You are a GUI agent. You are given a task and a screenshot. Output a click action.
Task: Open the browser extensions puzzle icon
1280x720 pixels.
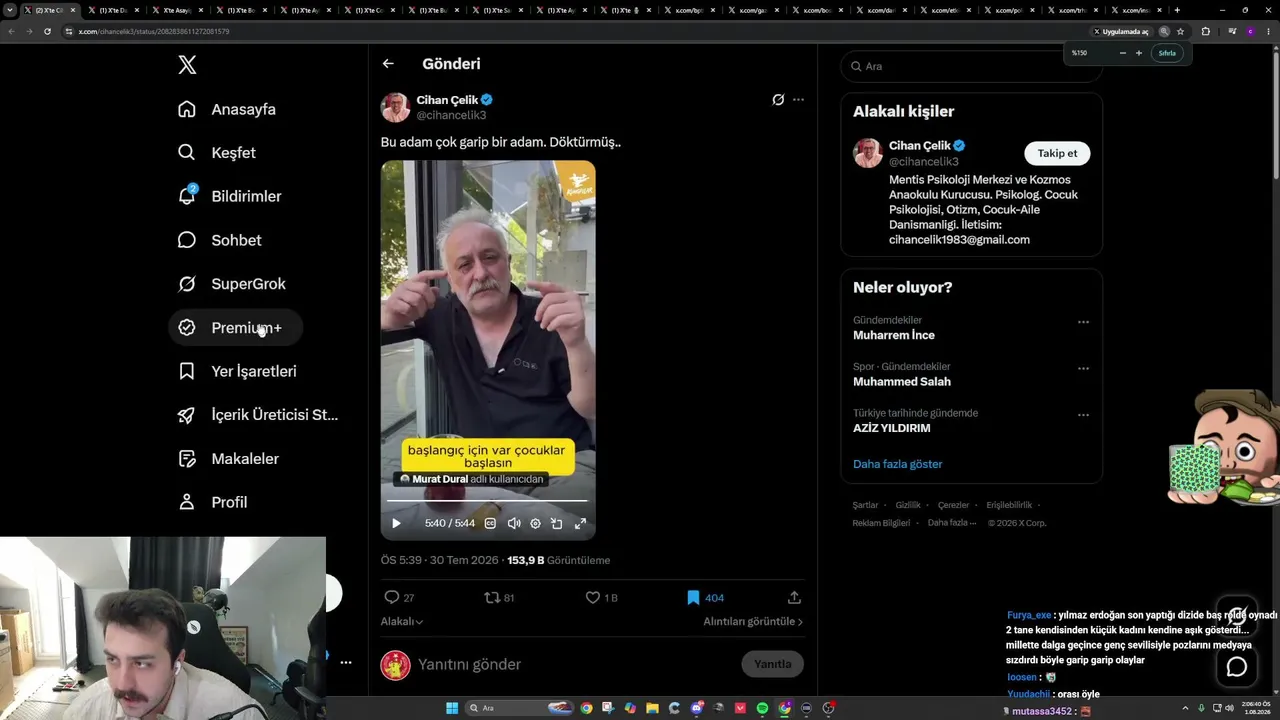(x=1205, y=31)
